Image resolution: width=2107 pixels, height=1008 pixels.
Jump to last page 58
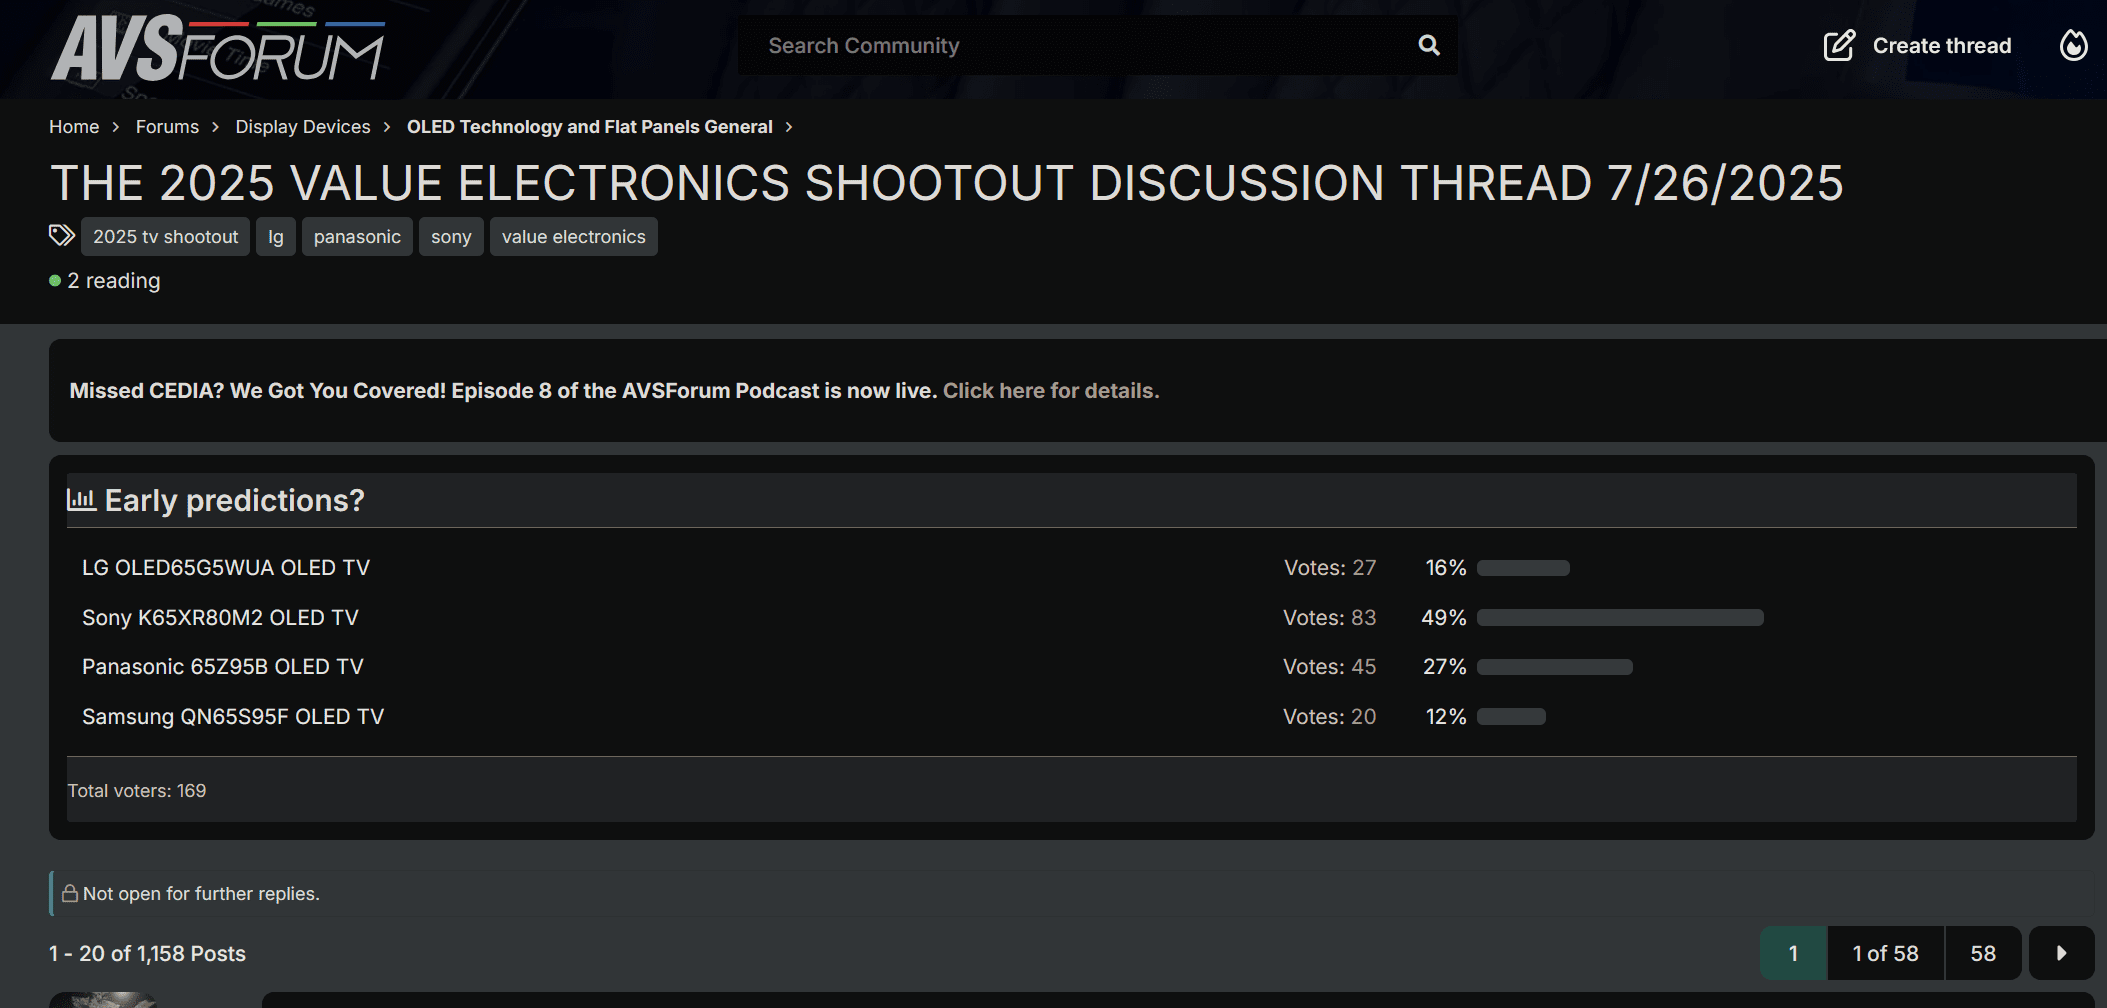tap(1983, 953)
